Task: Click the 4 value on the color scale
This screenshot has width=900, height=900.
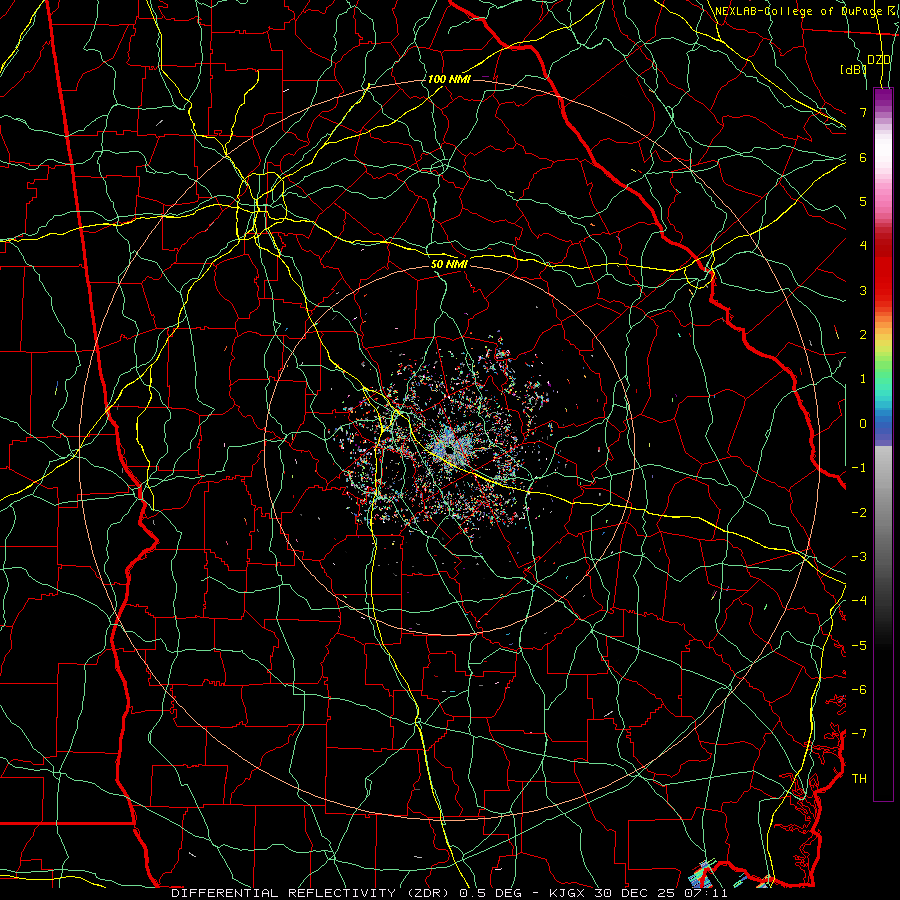Action: click(x=863, y=246)
